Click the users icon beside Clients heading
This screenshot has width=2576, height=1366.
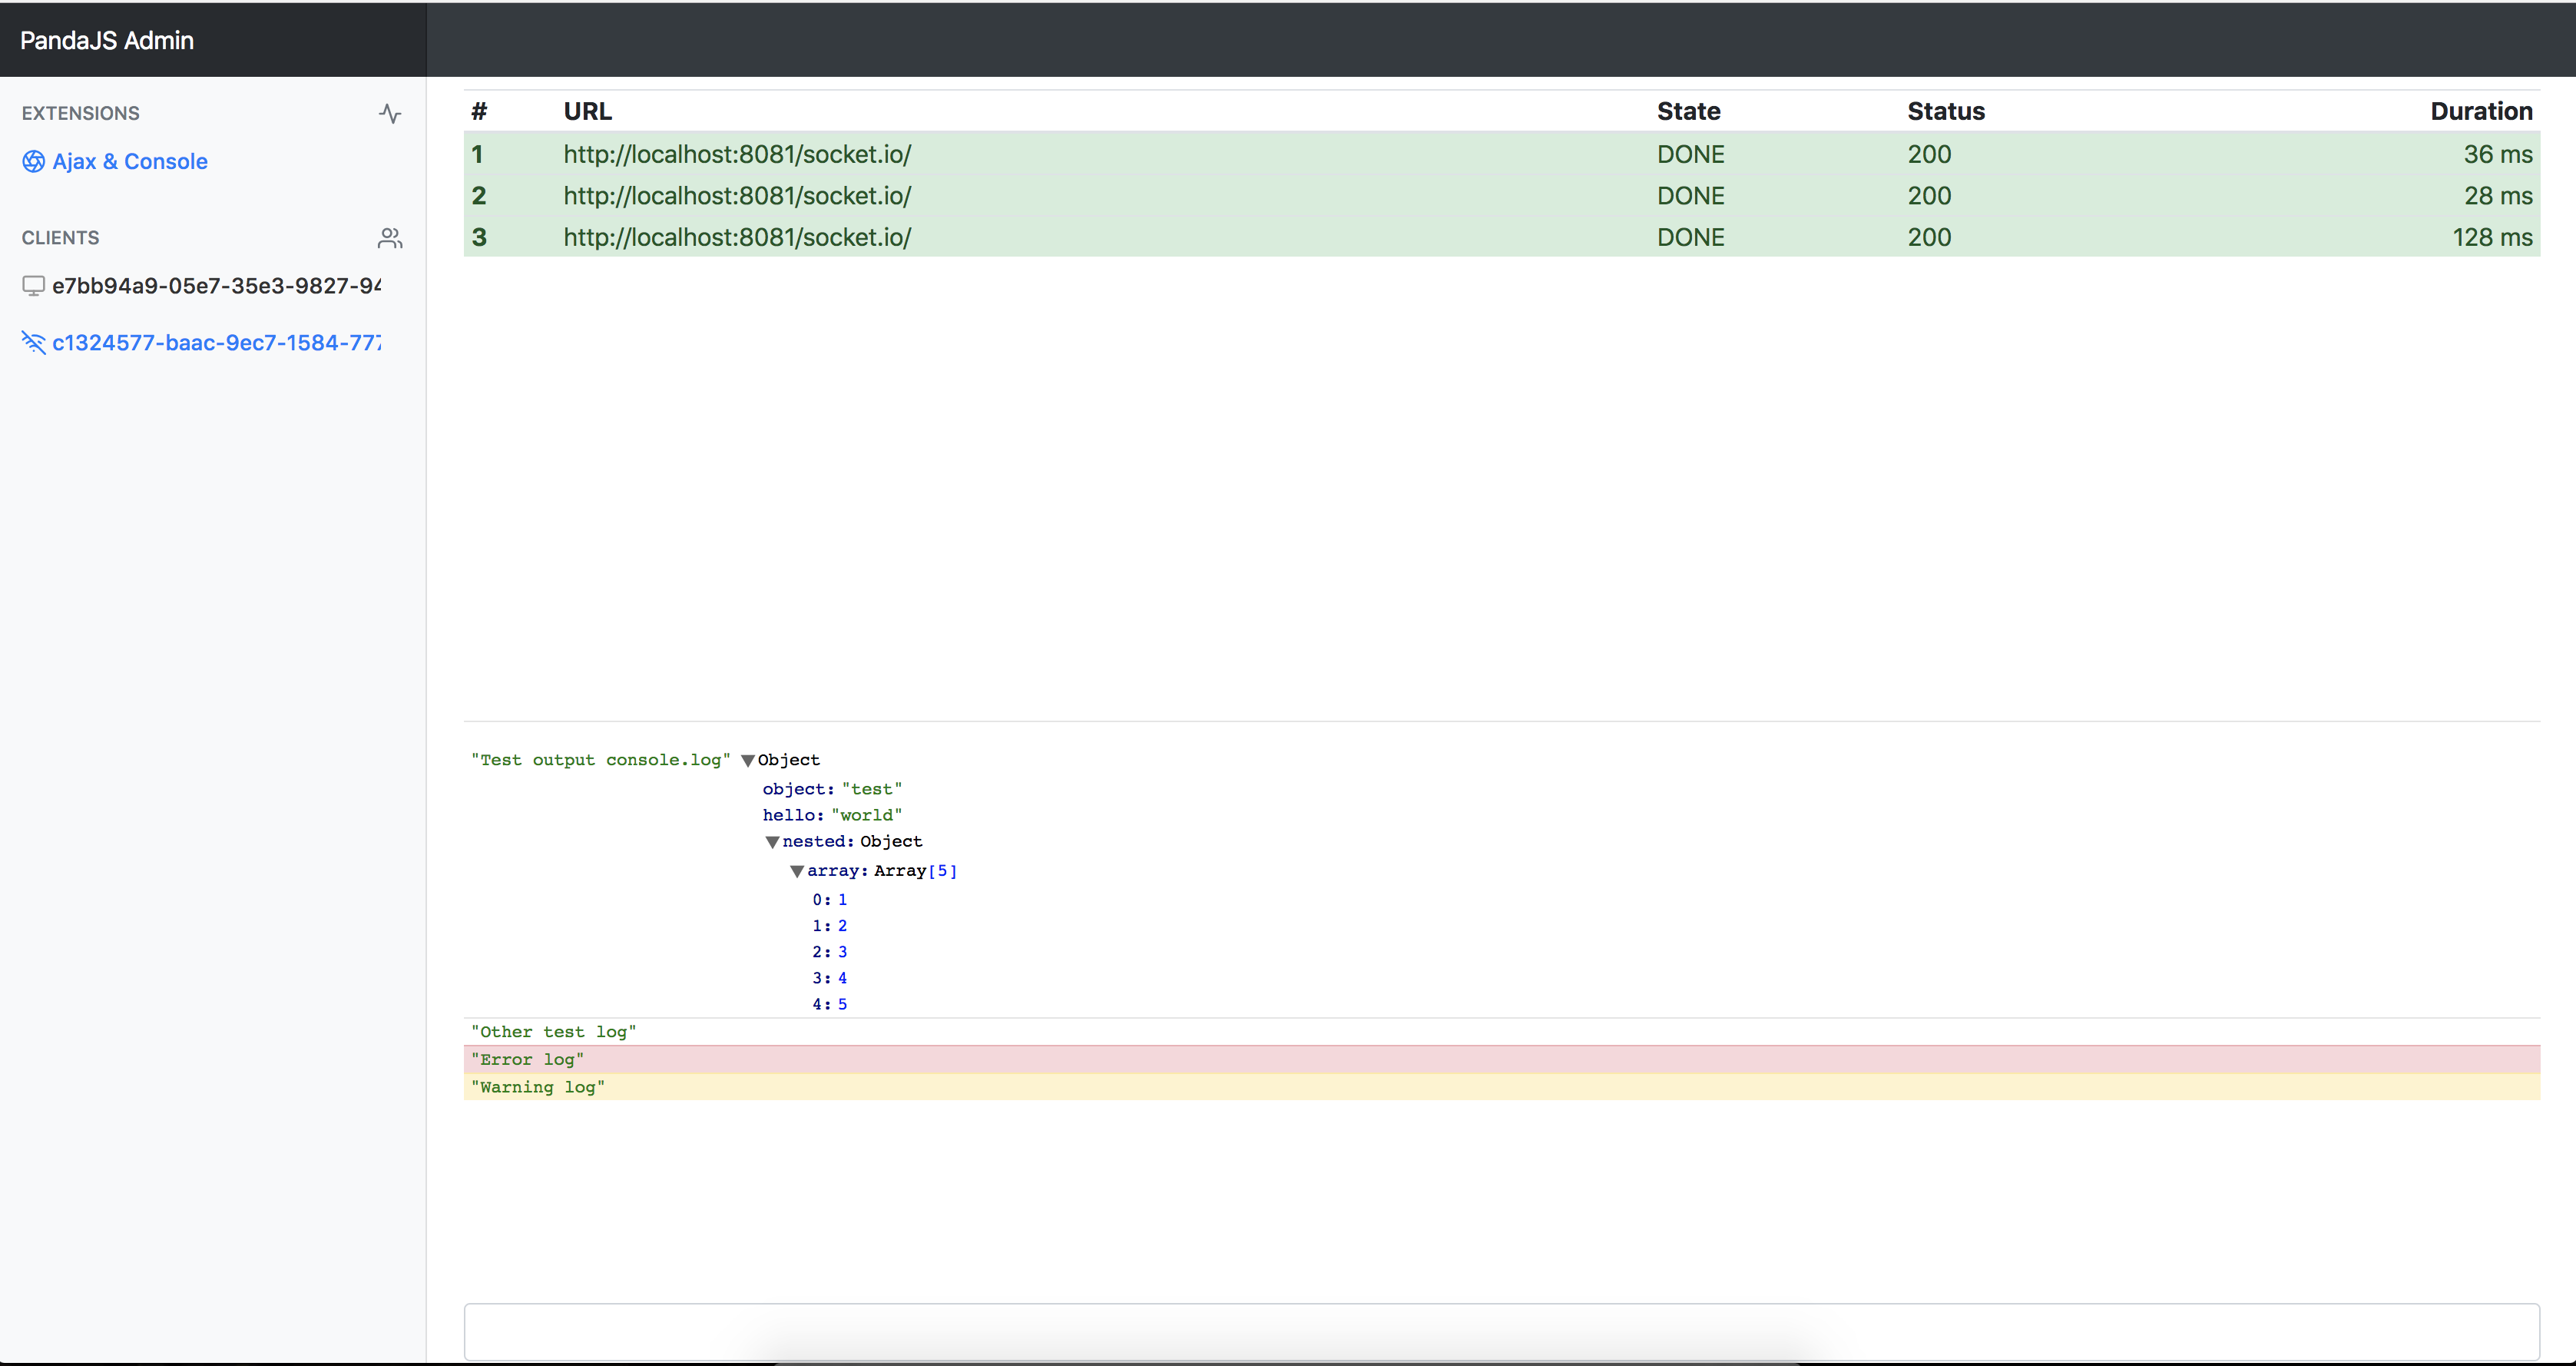pyautogui.click(x=390, y=238)
